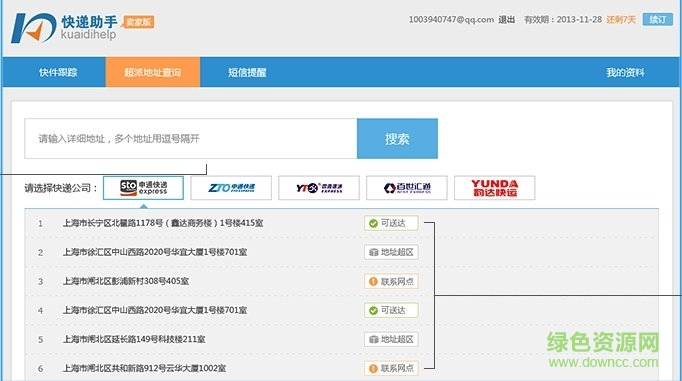Click the orange 卖家版 badge
This screenshot has width=682, height=381.
point(138,22)
